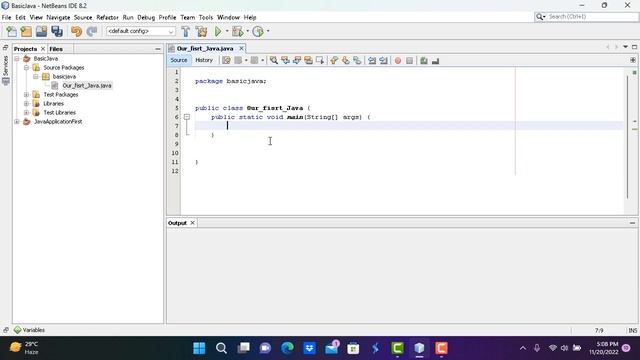Viewport: 640px width, 360px height.
Task: Click Find Selection magnifier in editor toolbar
Action: click(274, 60)
